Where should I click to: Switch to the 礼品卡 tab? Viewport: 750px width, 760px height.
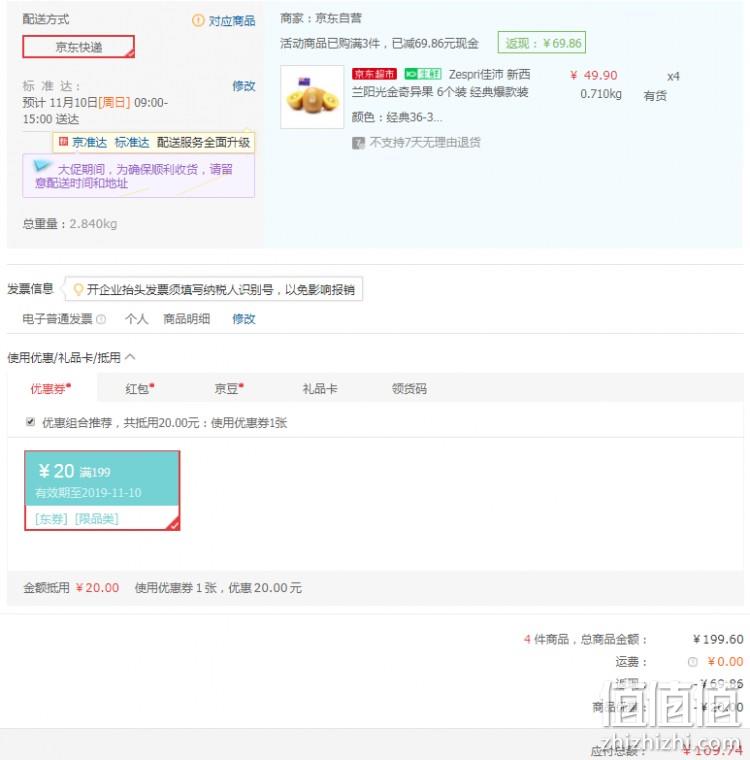tap(319, 388)
